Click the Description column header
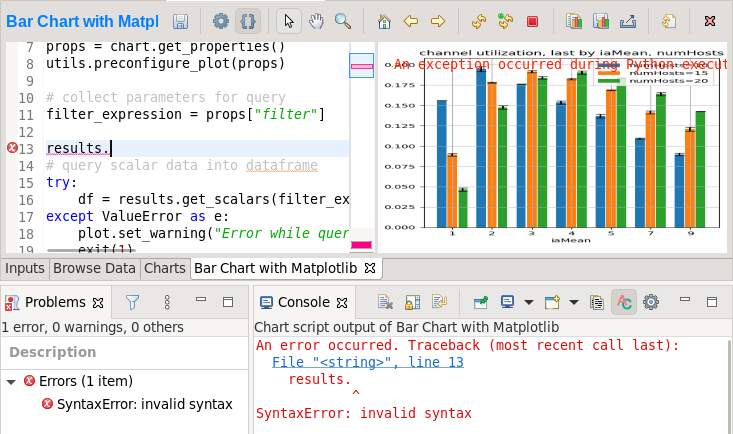Image resolution: width=733 pixels, height=434 pixels. coord(52,352)
